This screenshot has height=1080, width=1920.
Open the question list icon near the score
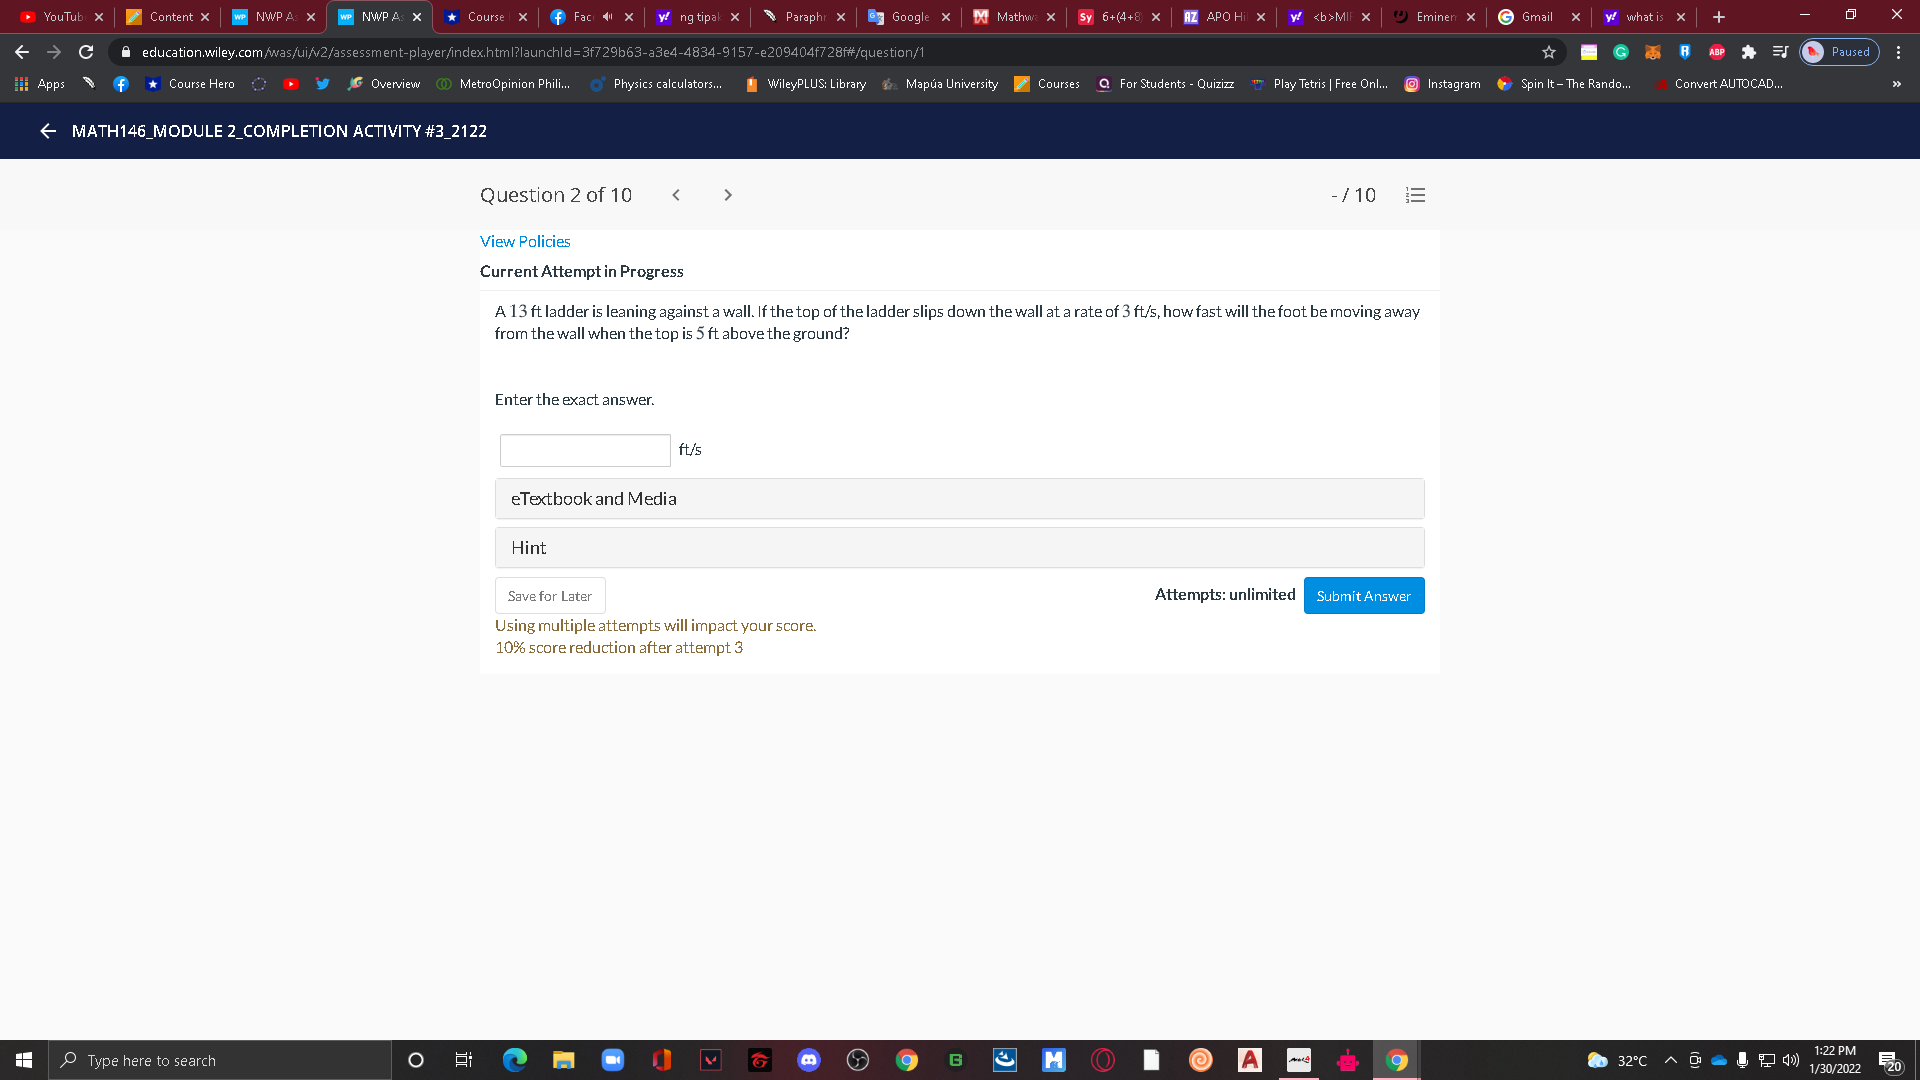pos(1415,195)
